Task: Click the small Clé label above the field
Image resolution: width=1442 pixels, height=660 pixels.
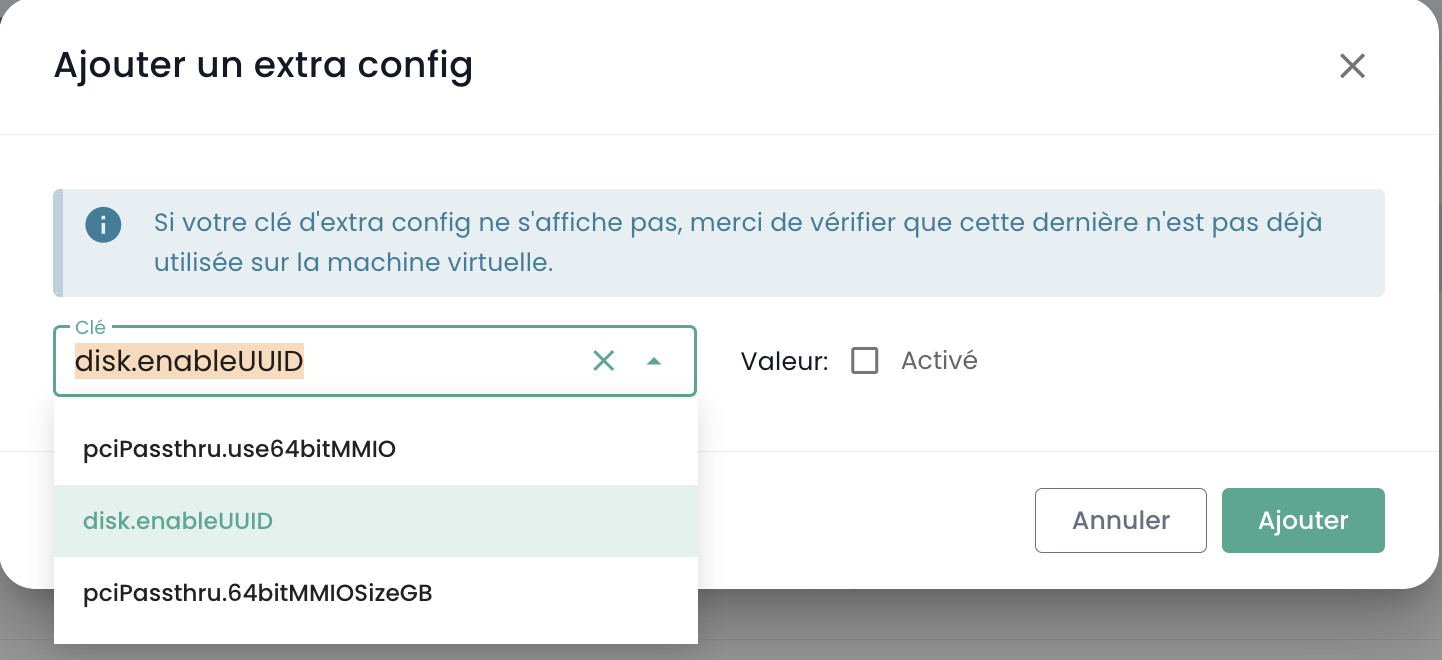Action: 90,328
